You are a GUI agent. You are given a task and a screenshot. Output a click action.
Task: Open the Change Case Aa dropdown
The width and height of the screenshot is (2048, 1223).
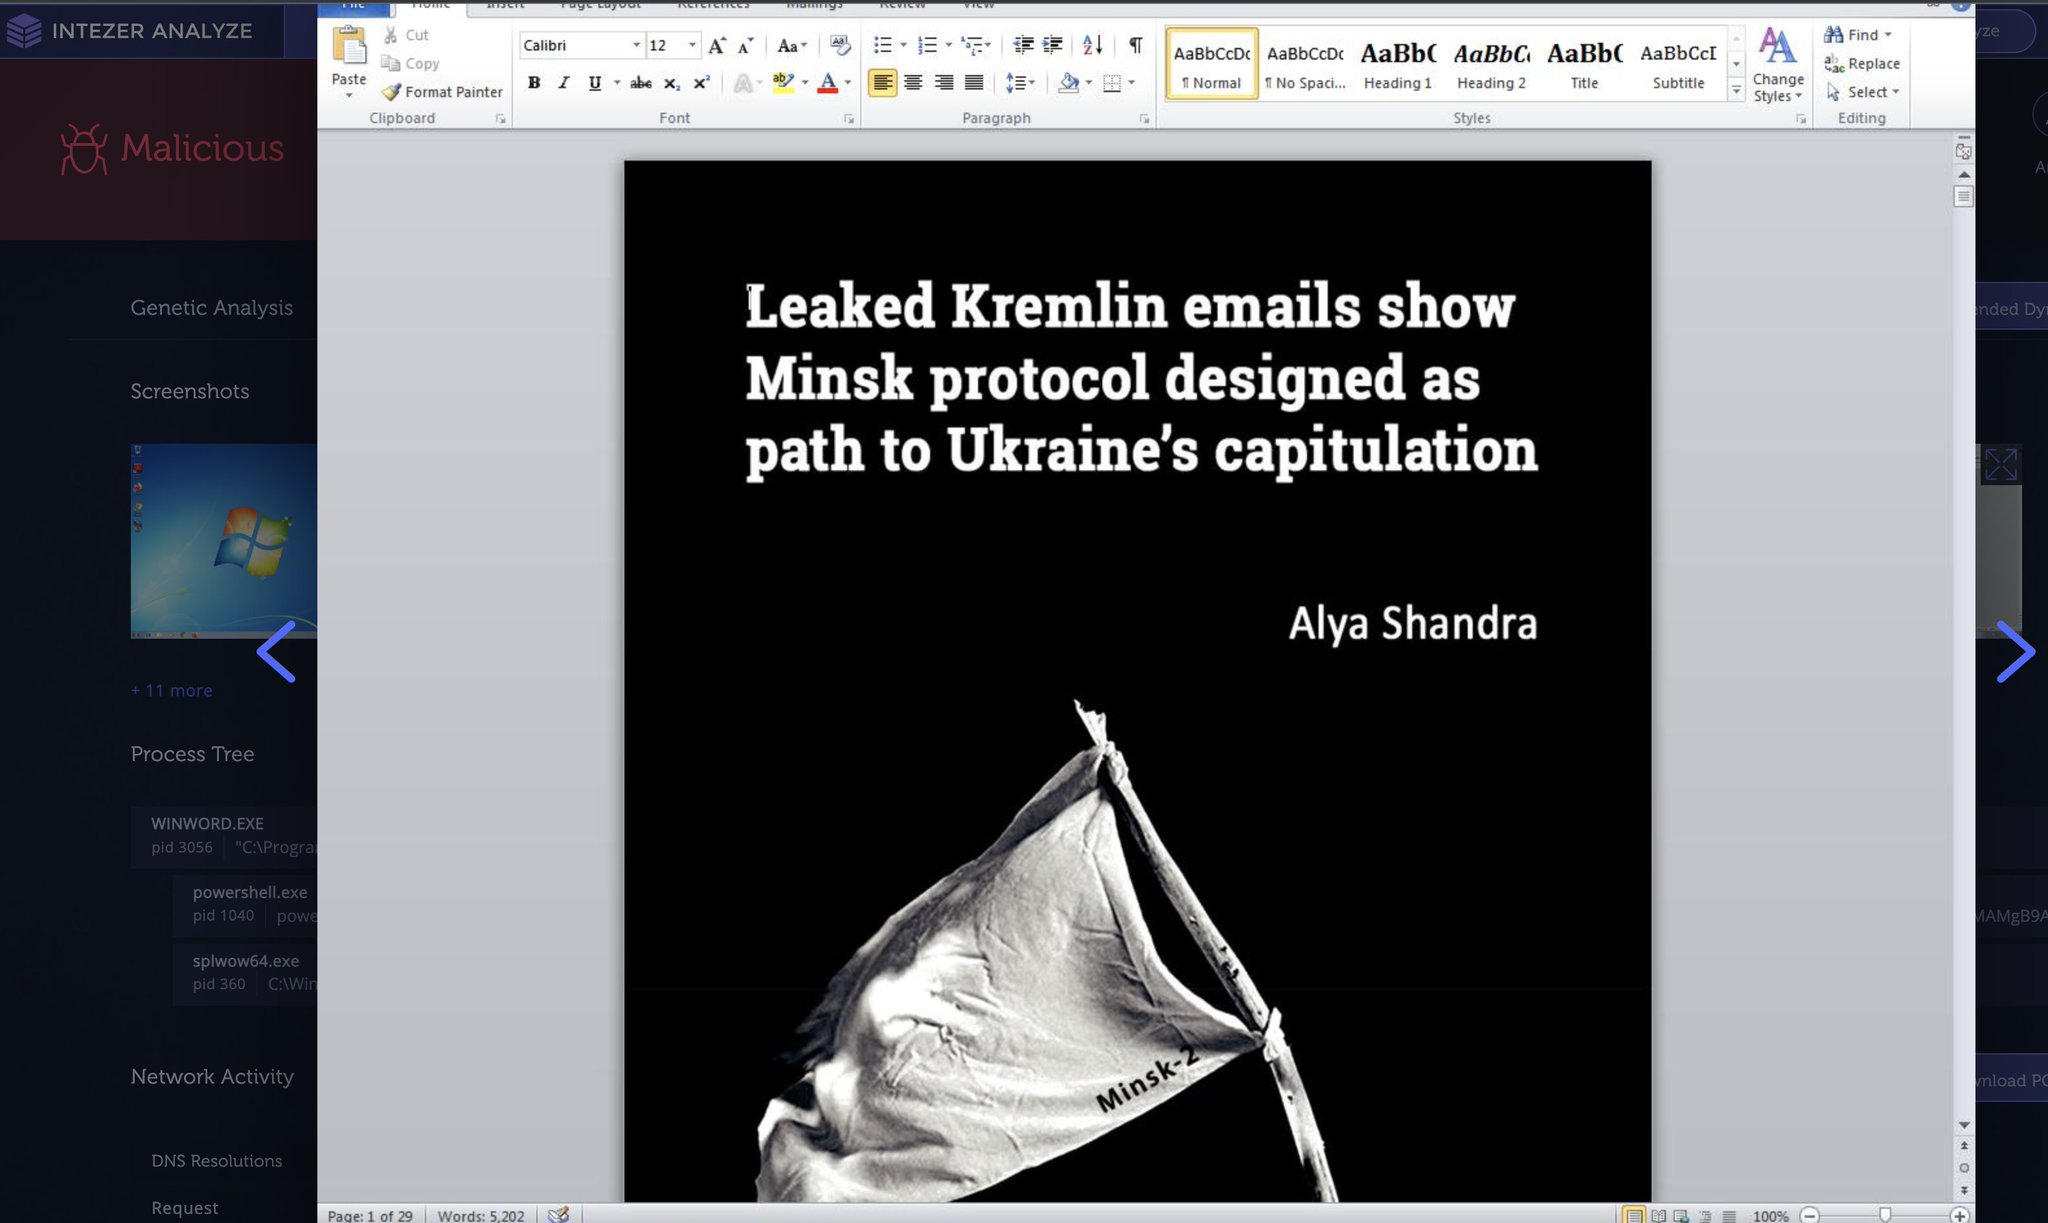pyautogui.click(x=791, y=45)
